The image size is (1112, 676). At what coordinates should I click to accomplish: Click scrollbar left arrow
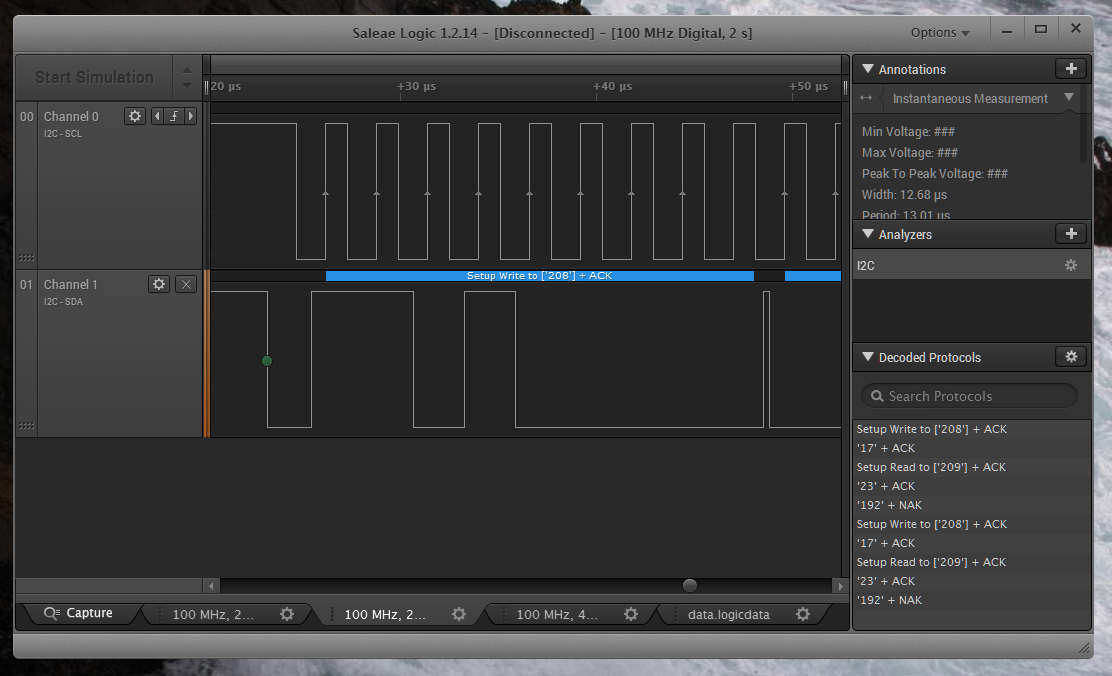point(211,586)
